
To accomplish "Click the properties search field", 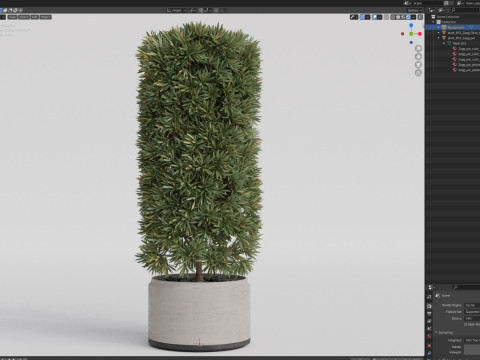I will tap(467, 287).
